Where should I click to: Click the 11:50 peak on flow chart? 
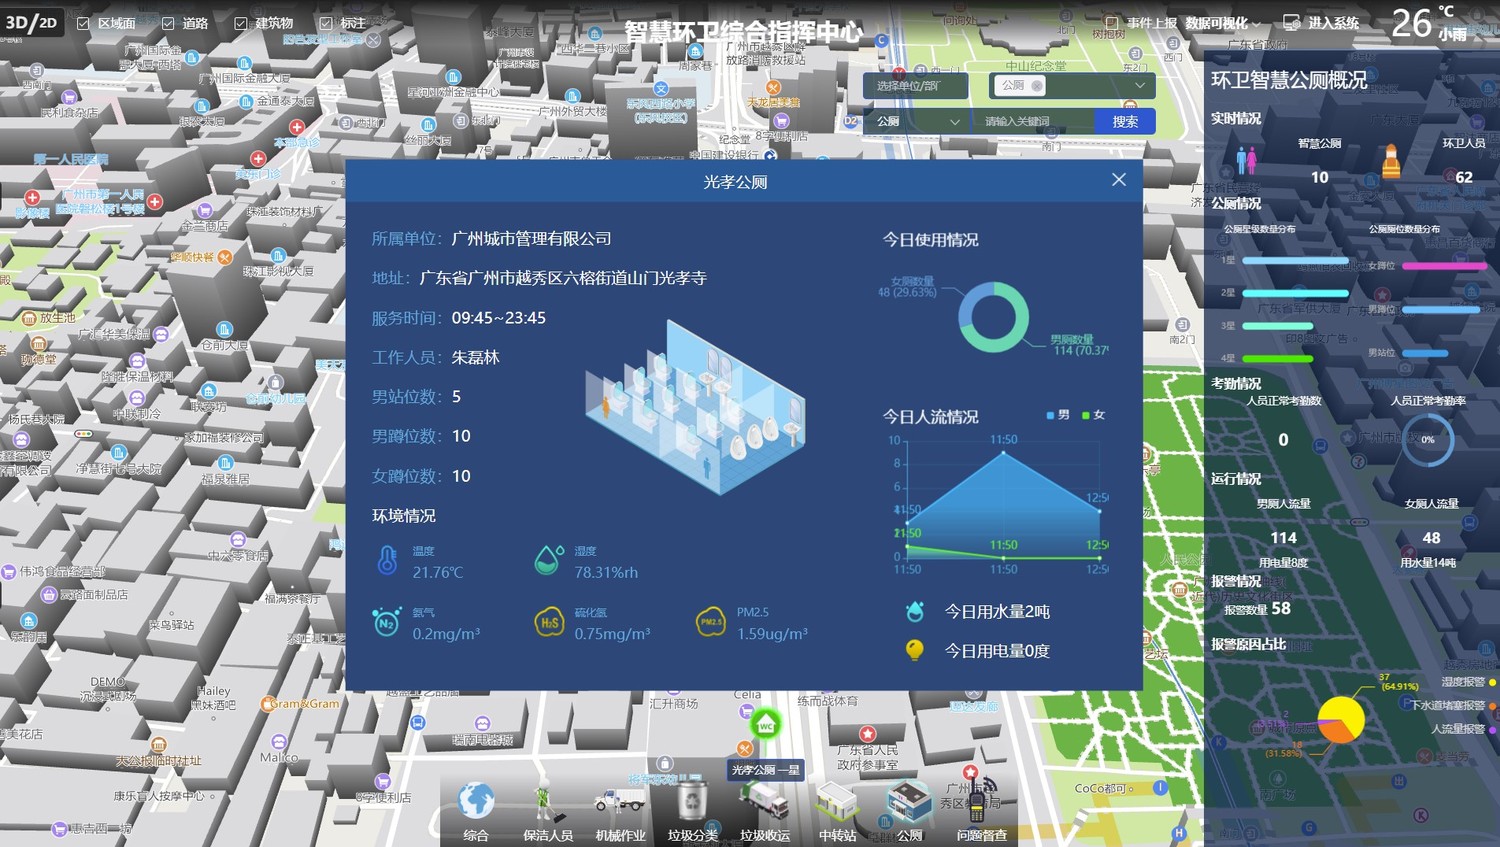click(x=1004, y=453)
